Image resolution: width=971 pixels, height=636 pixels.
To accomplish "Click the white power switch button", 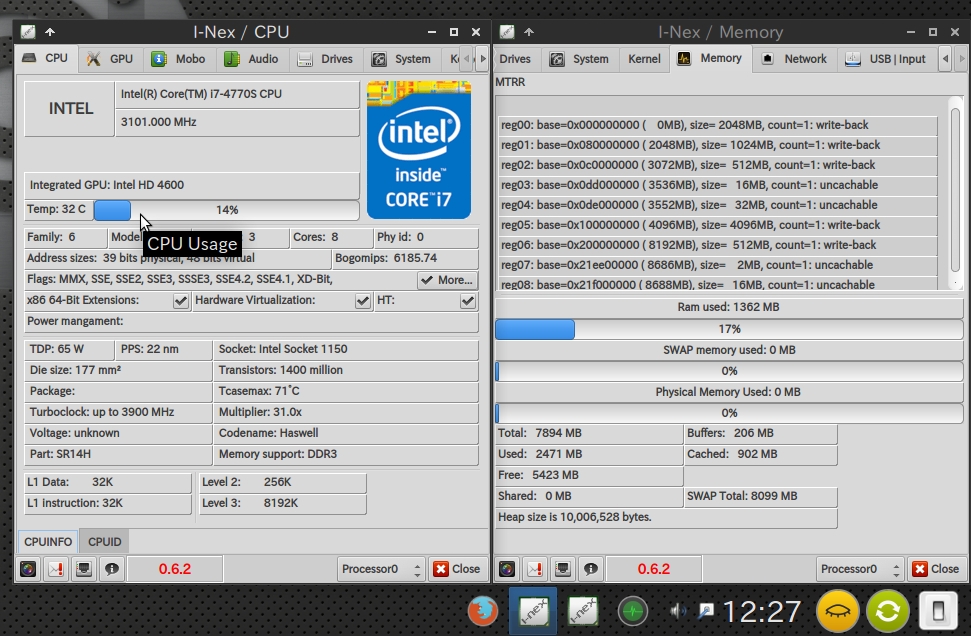I will click(x=938, y=612).
